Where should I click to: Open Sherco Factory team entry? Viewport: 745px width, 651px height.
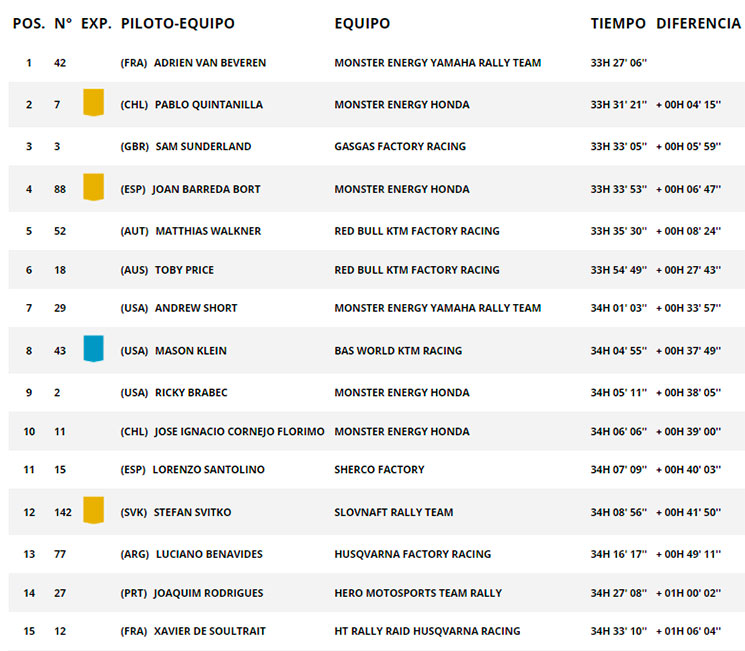tap(379, 469)
